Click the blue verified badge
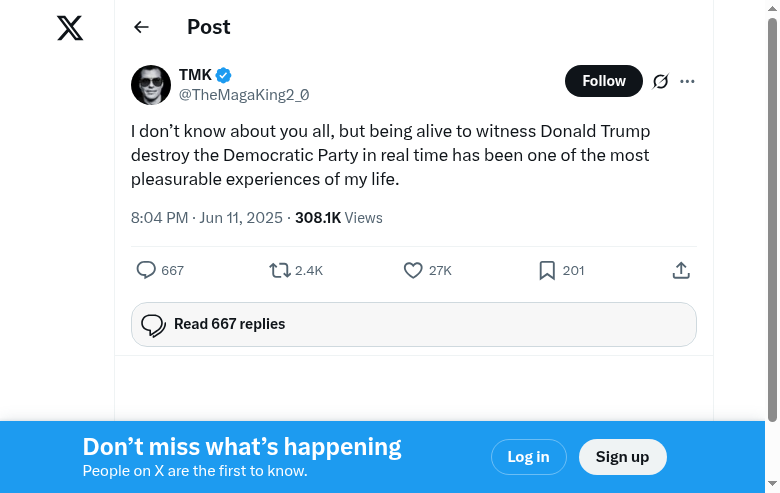This screenshot has height=493, width=780. (225, 75)
